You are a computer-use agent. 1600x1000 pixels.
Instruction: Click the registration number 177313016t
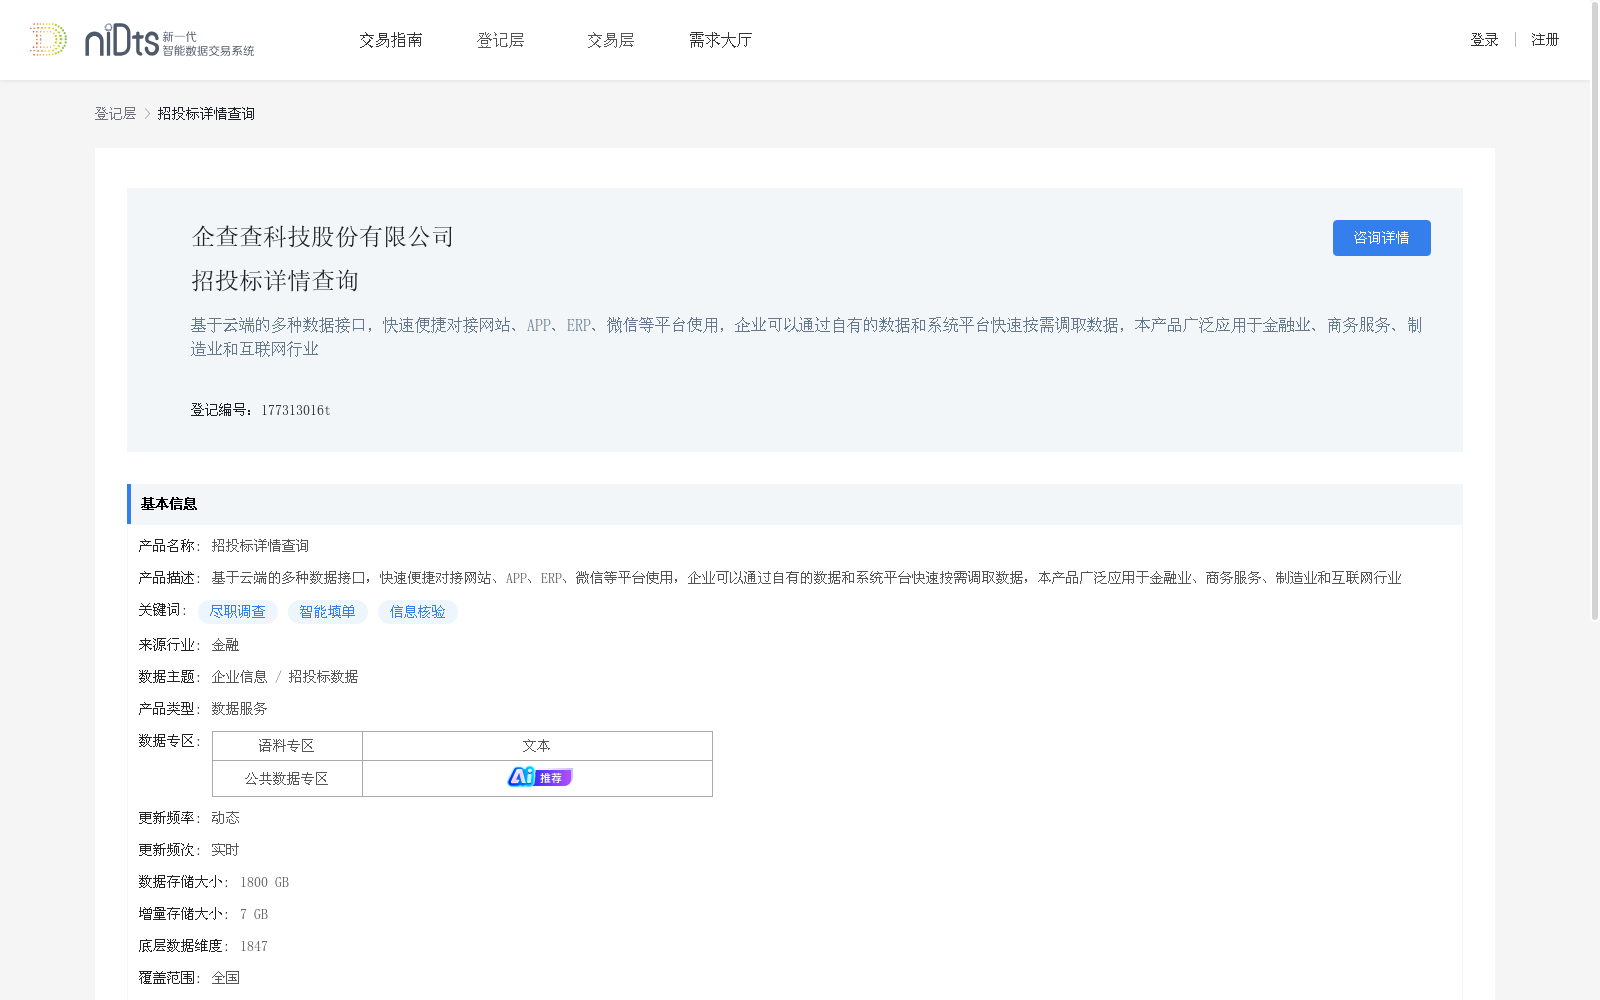(296, 410)
